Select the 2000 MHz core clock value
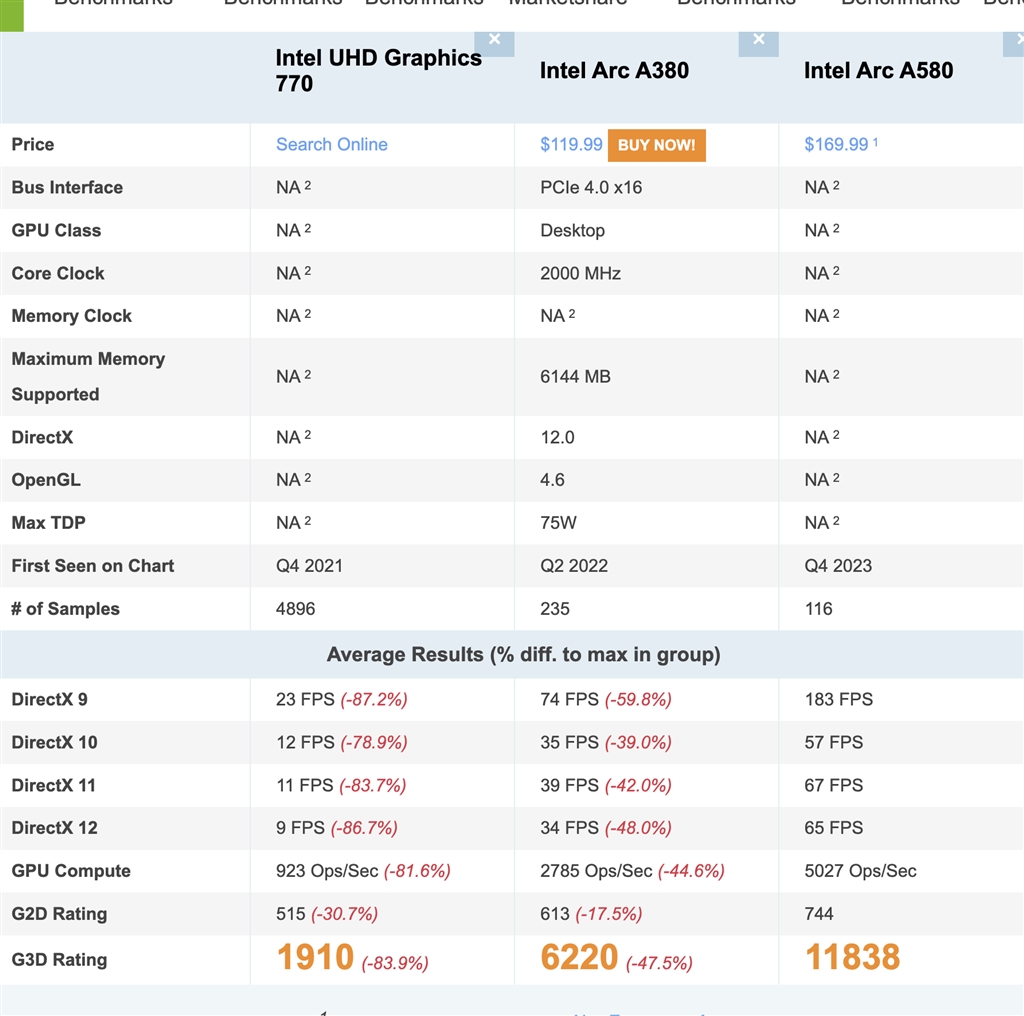 point(580,273)
